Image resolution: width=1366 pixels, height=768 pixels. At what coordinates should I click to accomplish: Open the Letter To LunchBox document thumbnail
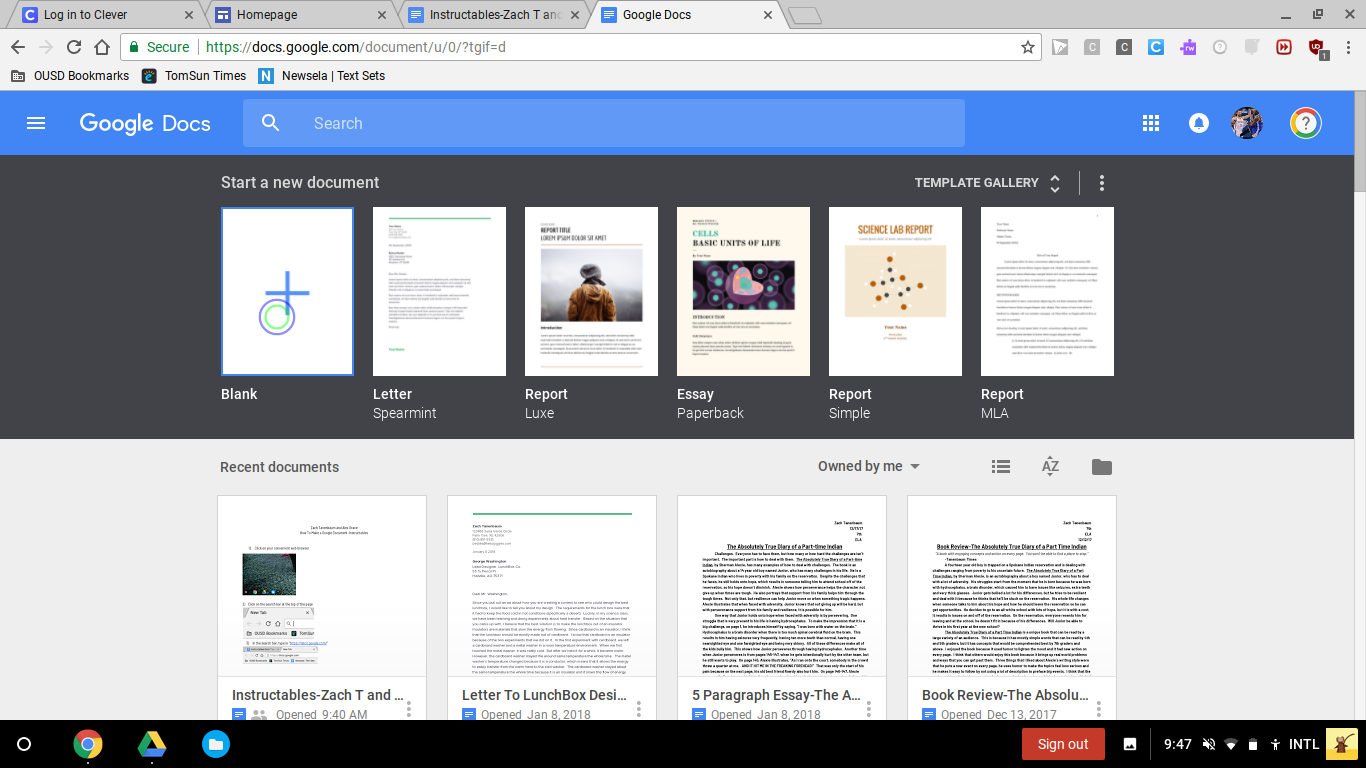[x=552, y=586]
